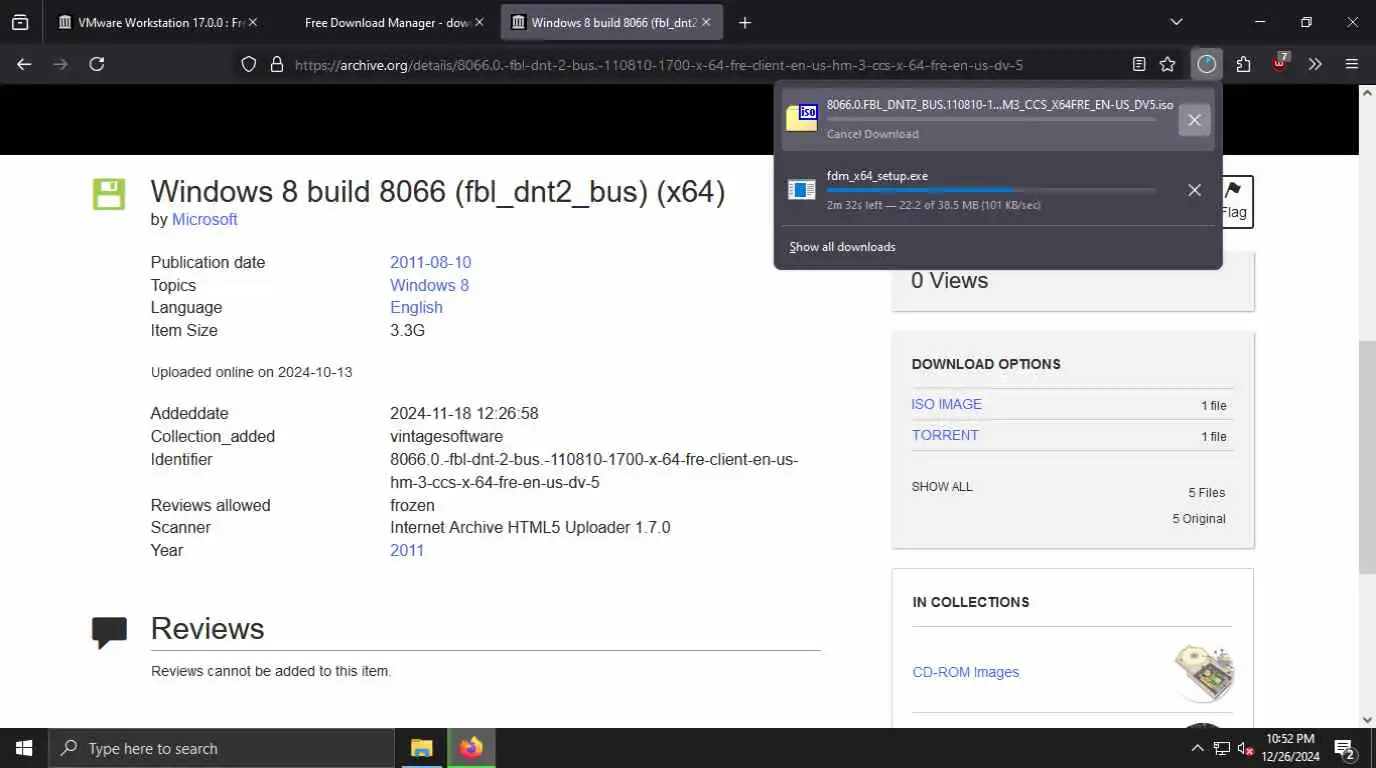Click the fdm_x64_setup.exe file name
The image size is (1376, 768).
tap(877, 175)
